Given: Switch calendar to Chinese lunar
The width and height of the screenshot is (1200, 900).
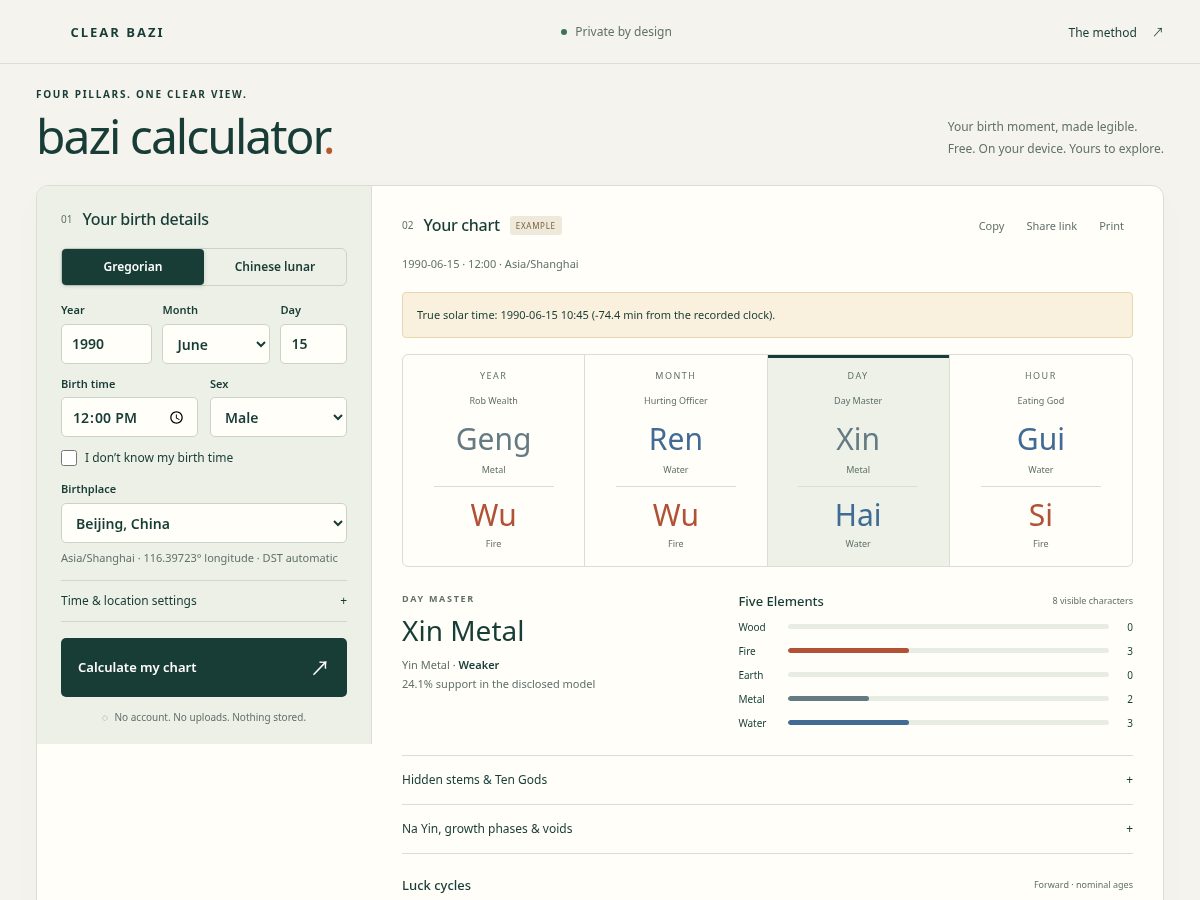Looking at the screenshot, I should (x=275, y=267).
